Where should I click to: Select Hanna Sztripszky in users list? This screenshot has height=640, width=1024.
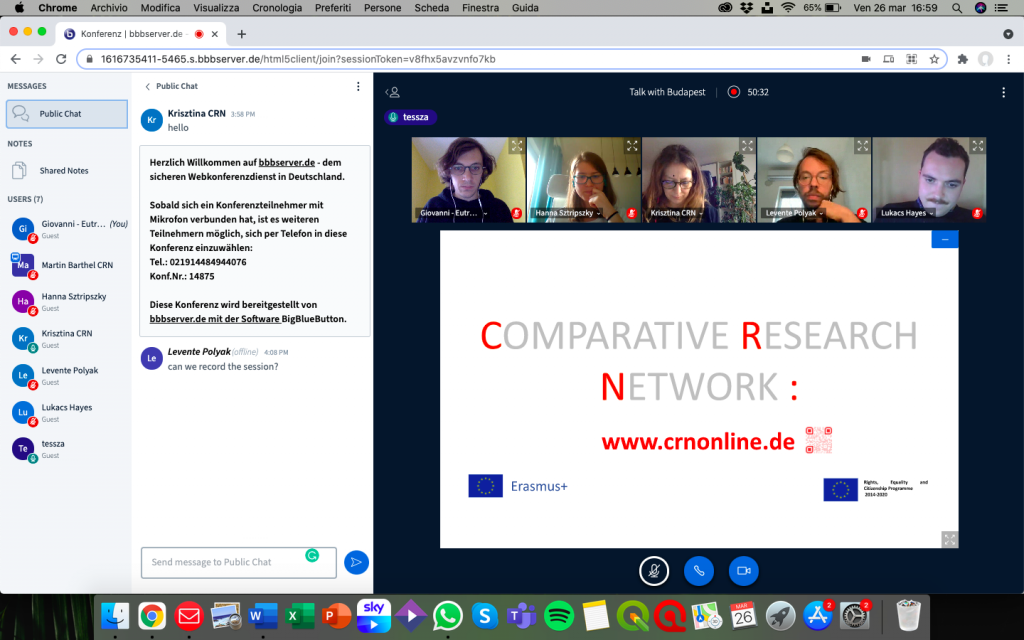(67, 301)
